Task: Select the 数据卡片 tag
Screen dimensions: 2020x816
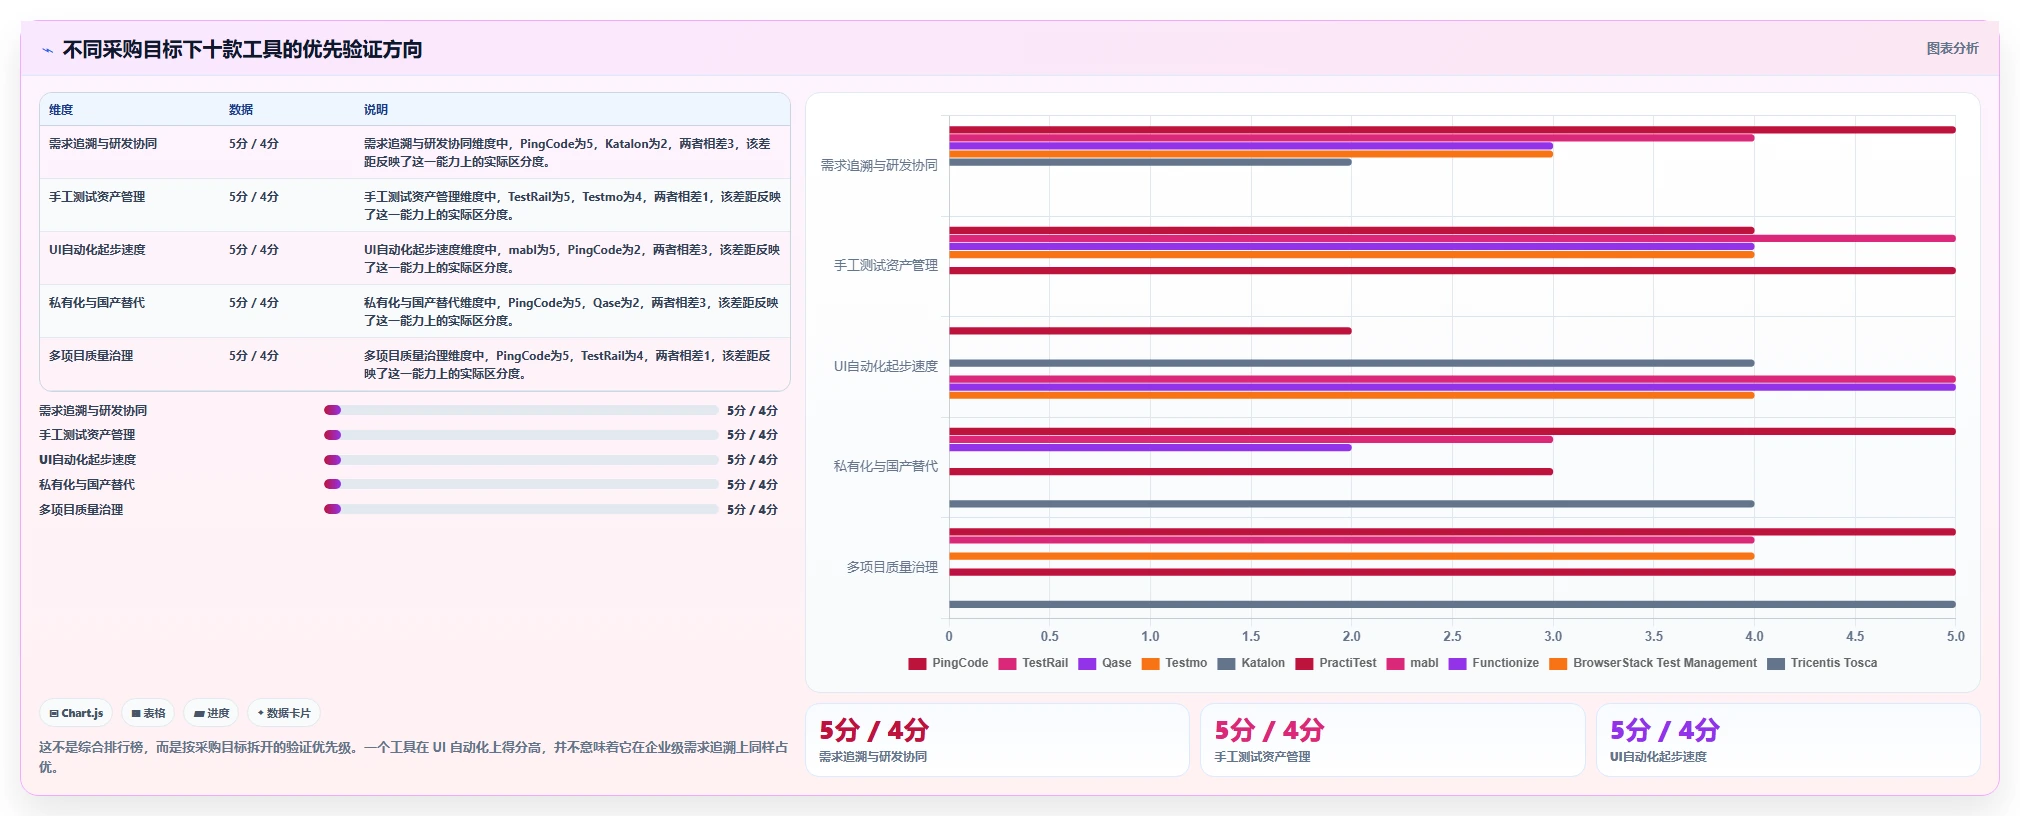Action: (x=284, y=713)
